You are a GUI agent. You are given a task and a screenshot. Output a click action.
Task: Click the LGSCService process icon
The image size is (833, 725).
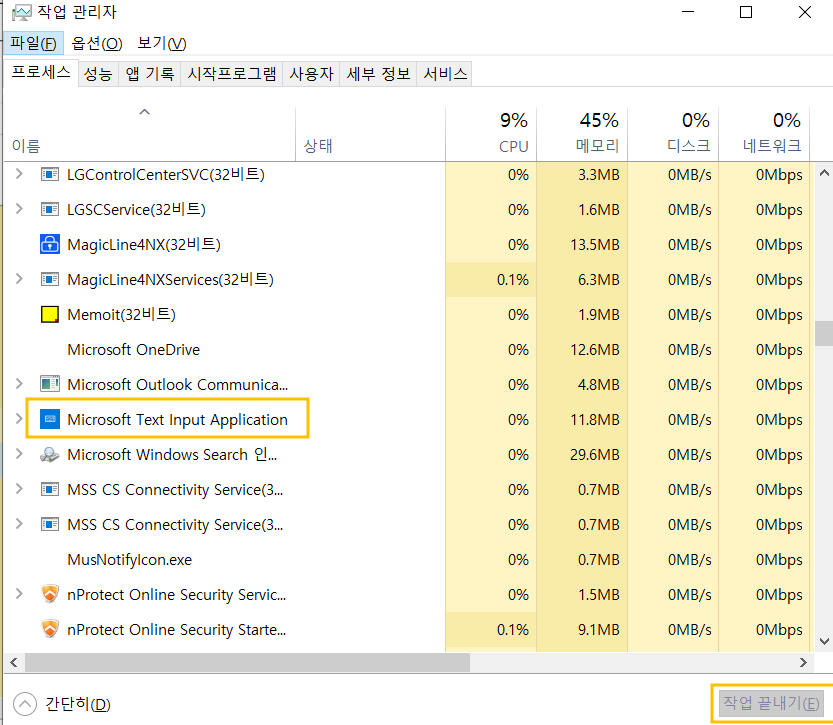pos(50,209)
